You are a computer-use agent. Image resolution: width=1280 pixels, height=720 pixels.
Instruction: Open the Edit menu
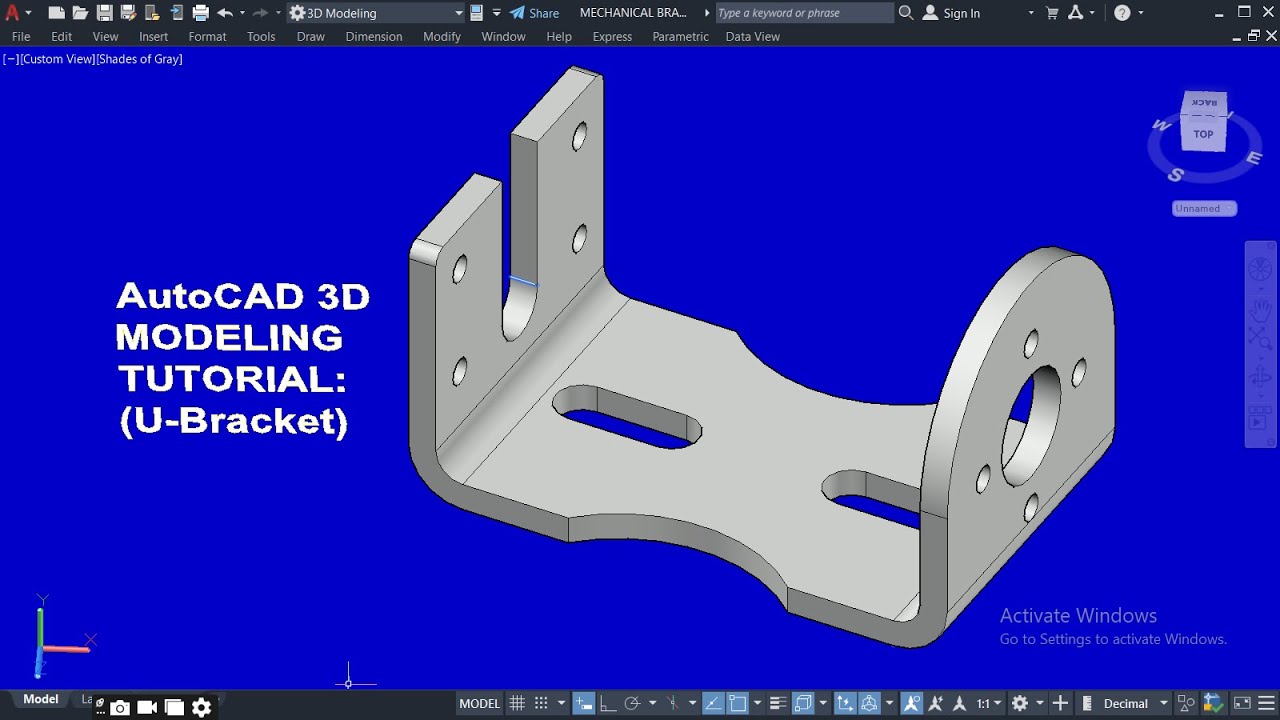tap(62, 36)
